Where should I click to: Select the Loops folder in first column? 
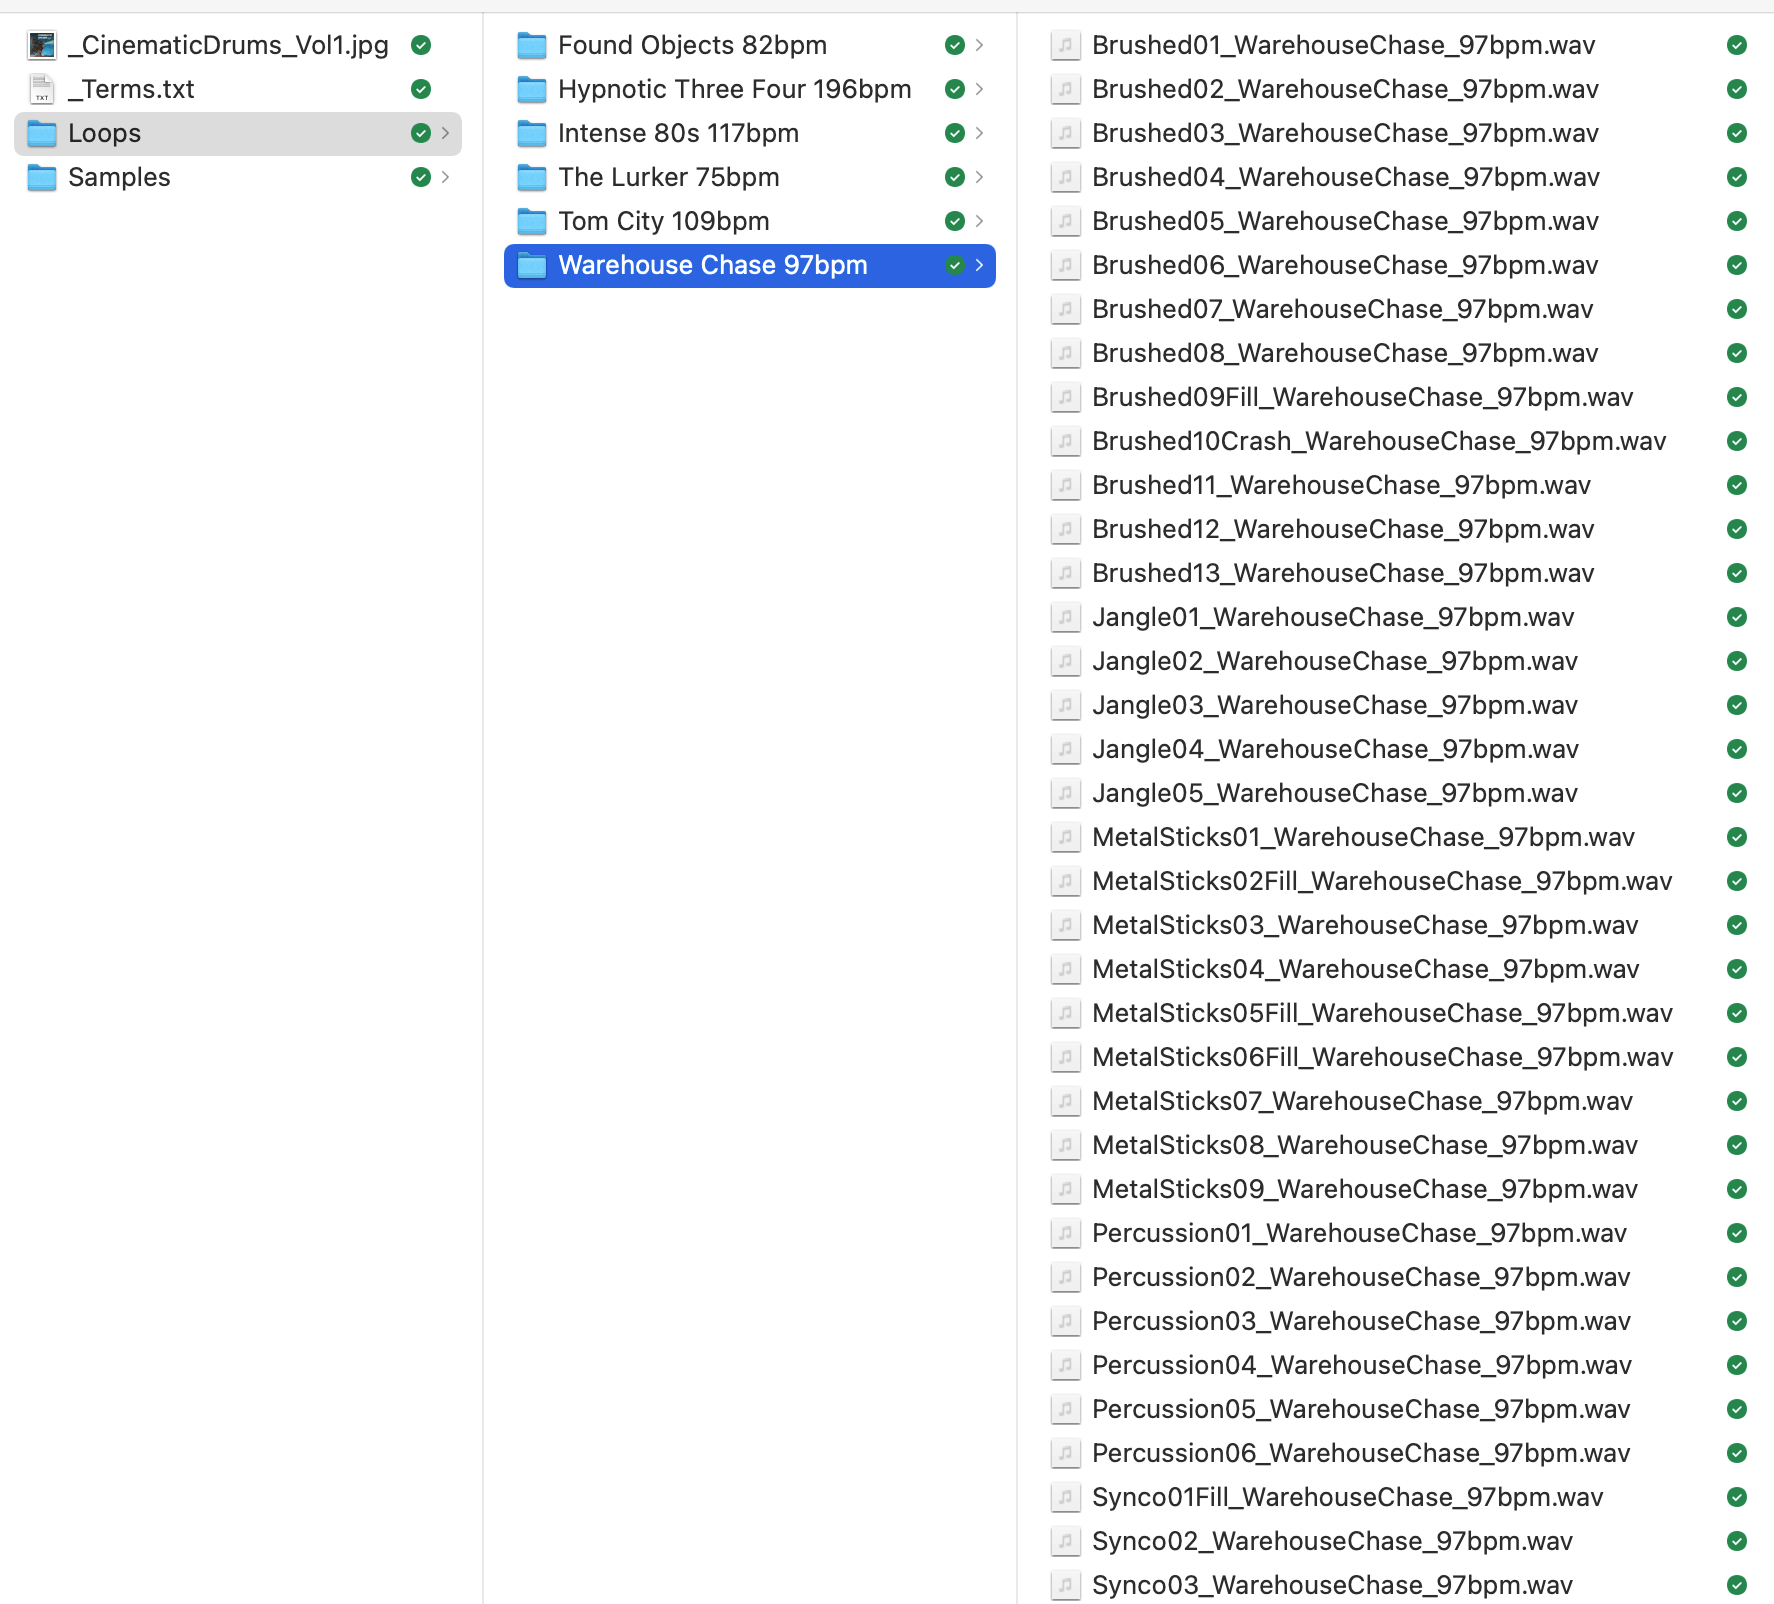click(x=105, y=133)
